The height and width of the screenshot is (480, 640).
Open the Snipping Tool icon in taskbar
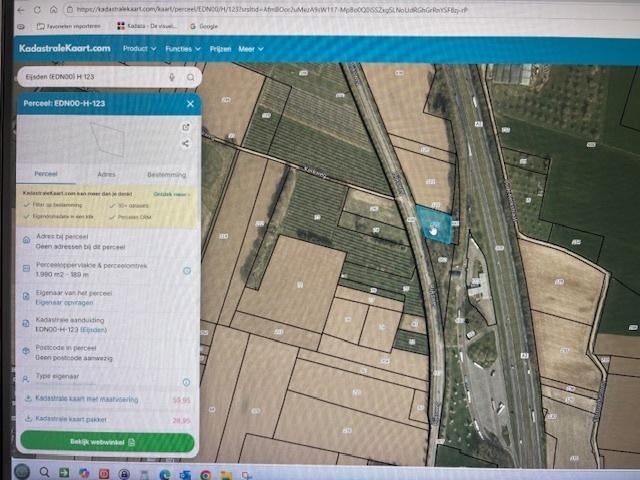[x=246, y=476]
